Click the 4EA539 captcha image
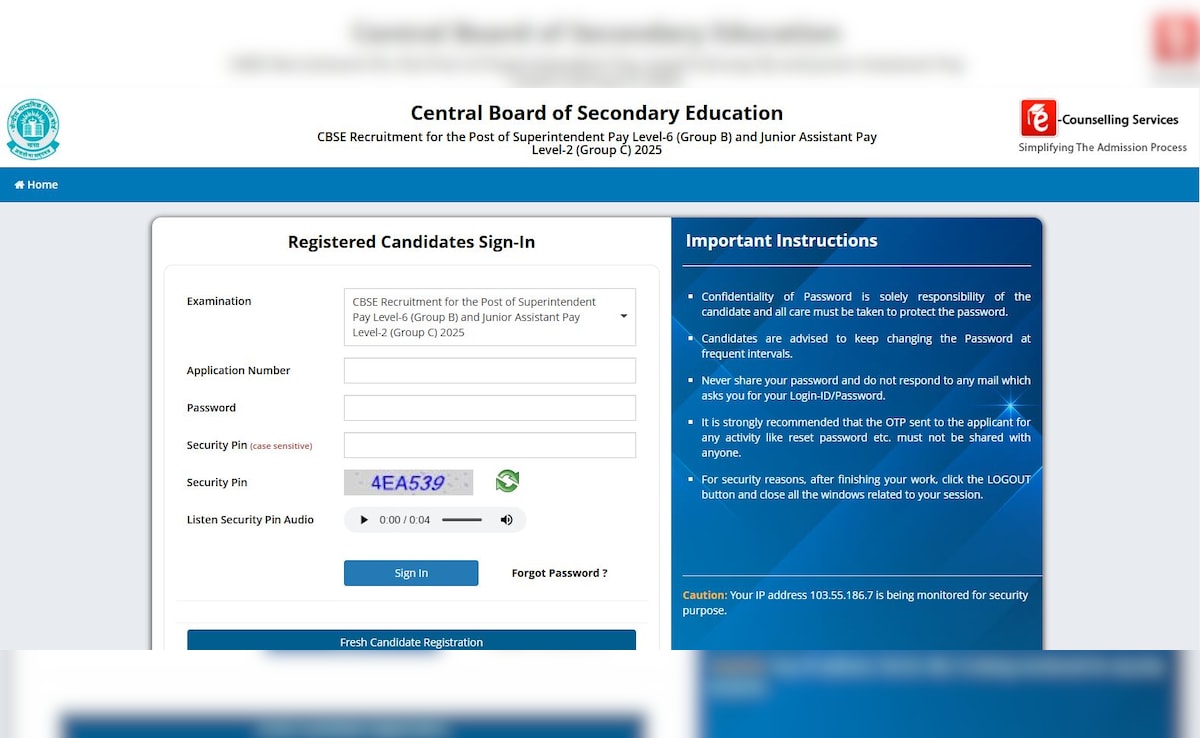Viewport: 1200px width, 738px height. tap(408, 482)
